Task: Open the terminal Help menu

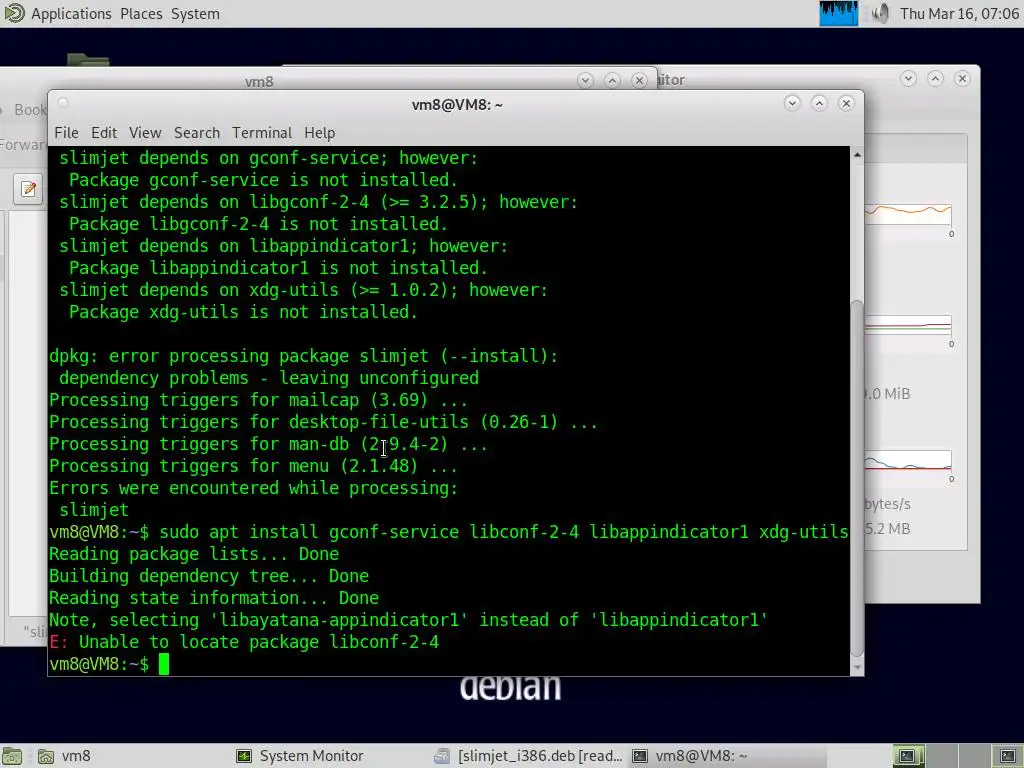Action: tap(319, 133)
